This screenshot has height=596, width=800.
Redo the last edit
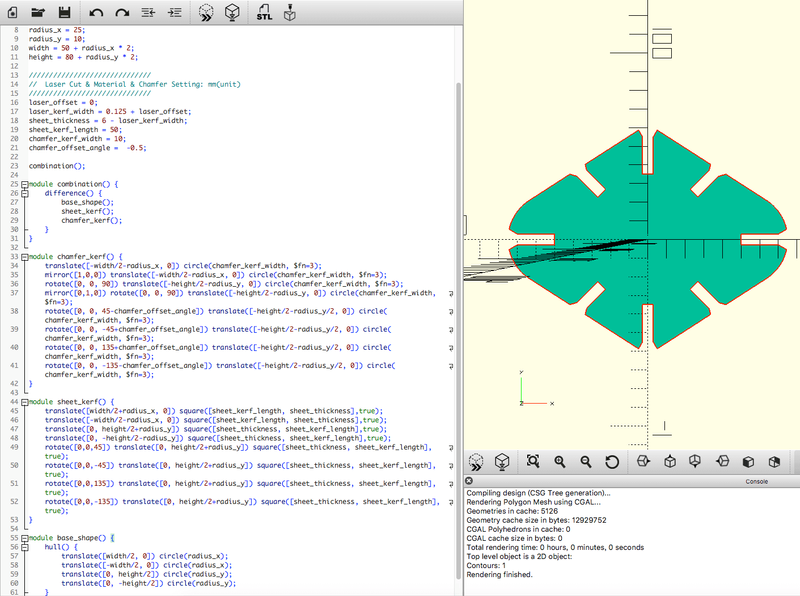pos(122,12)
